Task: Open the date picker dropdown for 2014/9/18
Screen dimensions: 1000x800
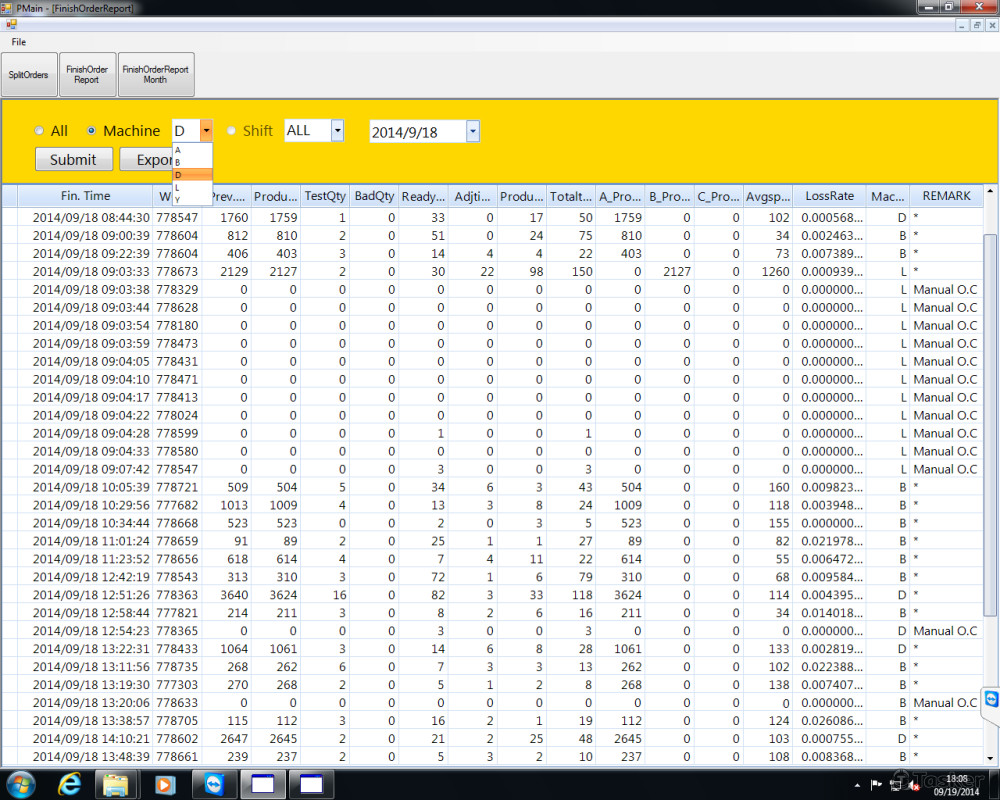Action: [472, 132]
